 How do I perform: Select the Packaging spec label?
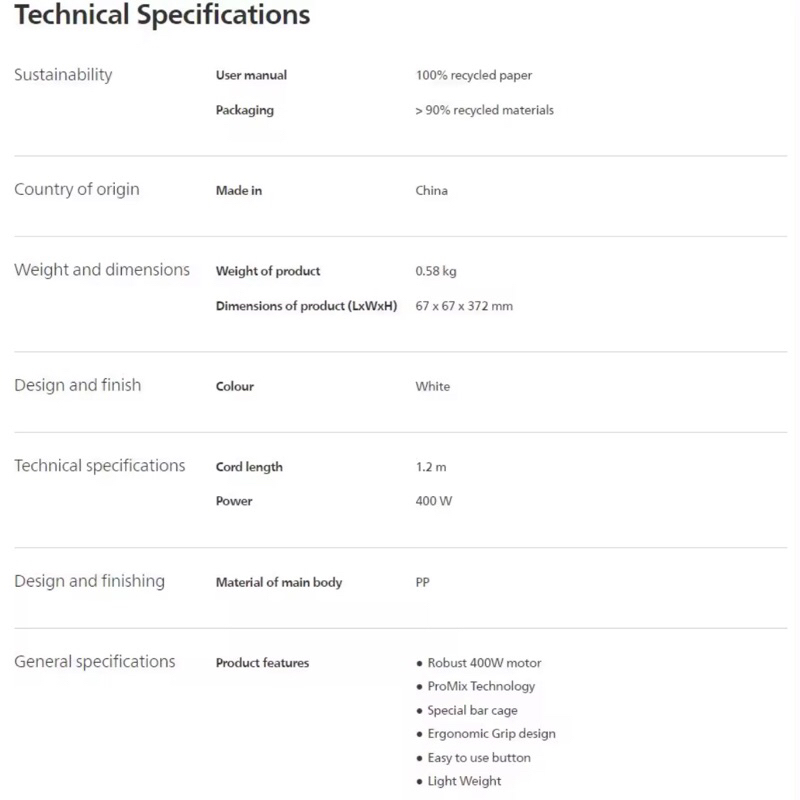tap(244, 110)
